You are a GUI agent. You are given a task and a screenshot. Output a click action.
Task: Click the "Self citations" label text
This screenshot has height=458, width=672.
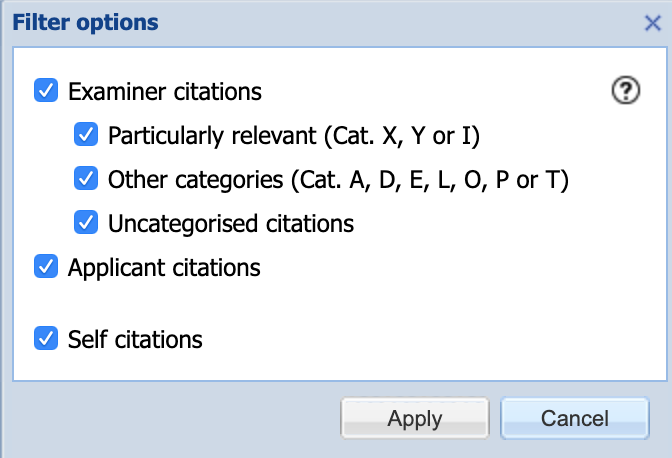point(135,340)
